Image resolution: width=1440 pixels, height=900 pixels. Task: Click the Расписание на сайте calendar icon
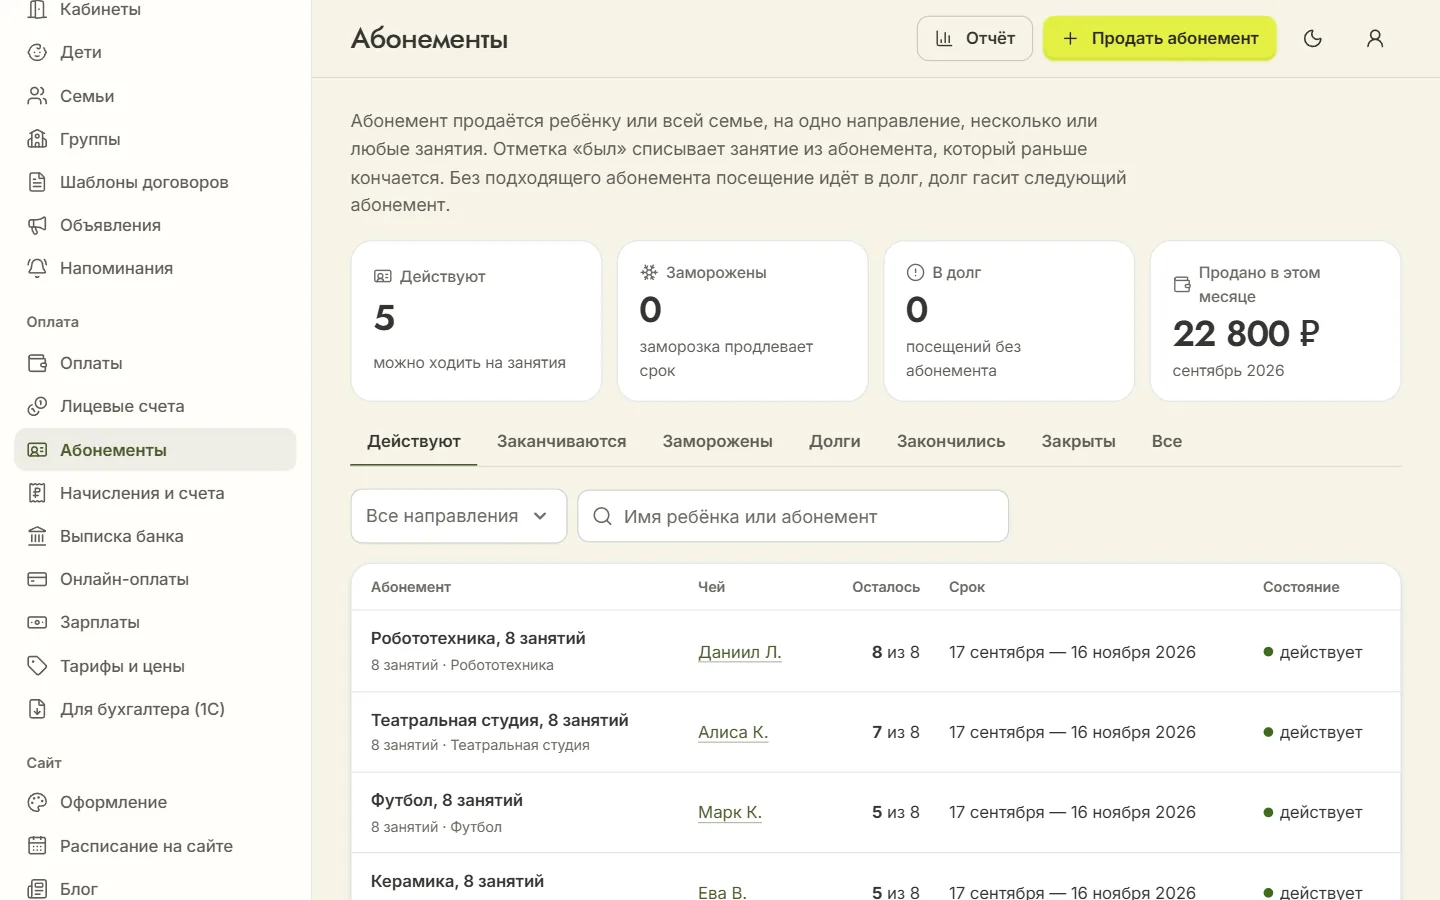tap(37, 846)
